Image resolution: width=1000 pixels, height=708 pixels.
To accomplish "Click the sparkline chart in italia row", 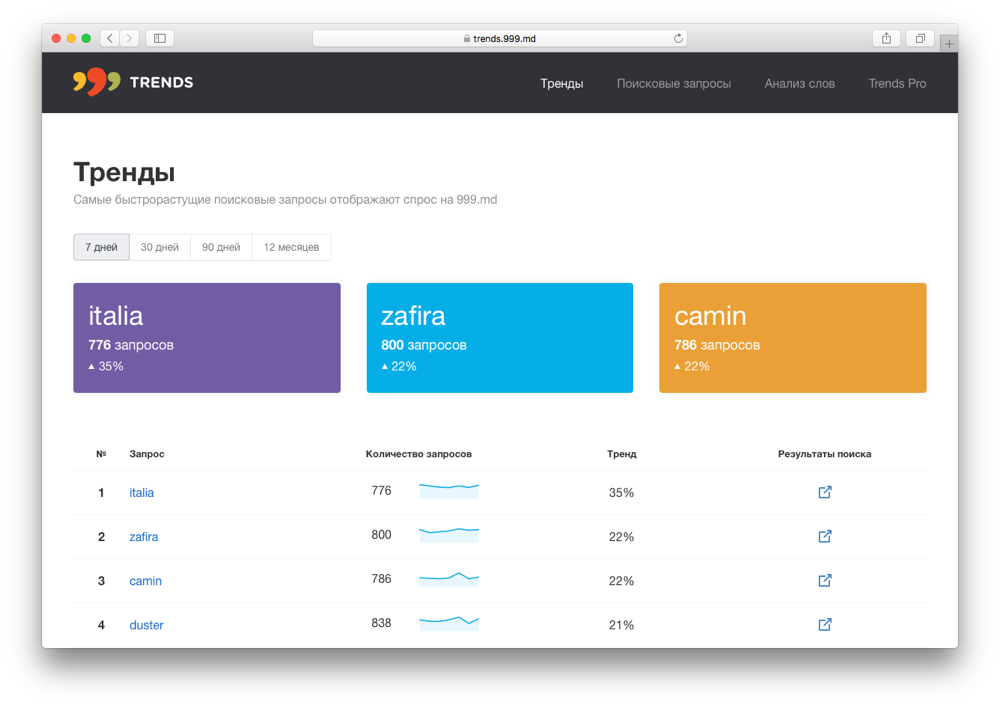I will click(449, 490).
